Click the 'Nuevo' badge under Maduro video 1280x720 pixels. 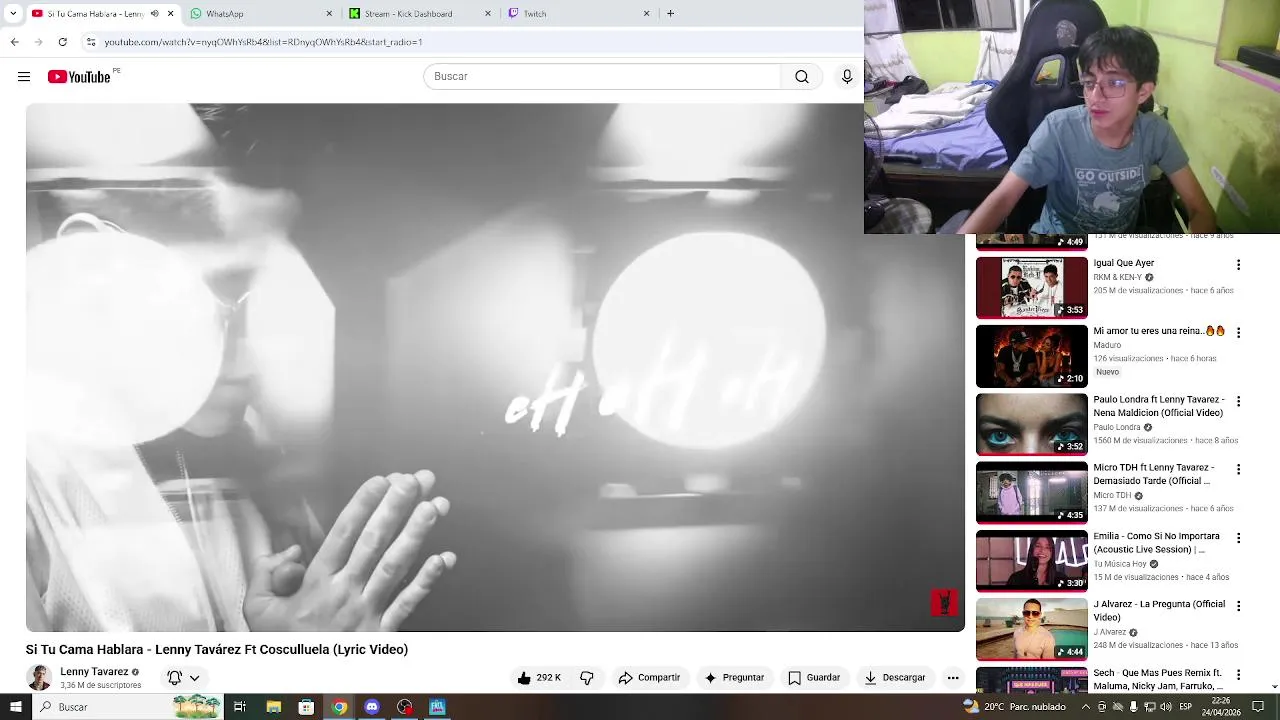(1107, 372)
